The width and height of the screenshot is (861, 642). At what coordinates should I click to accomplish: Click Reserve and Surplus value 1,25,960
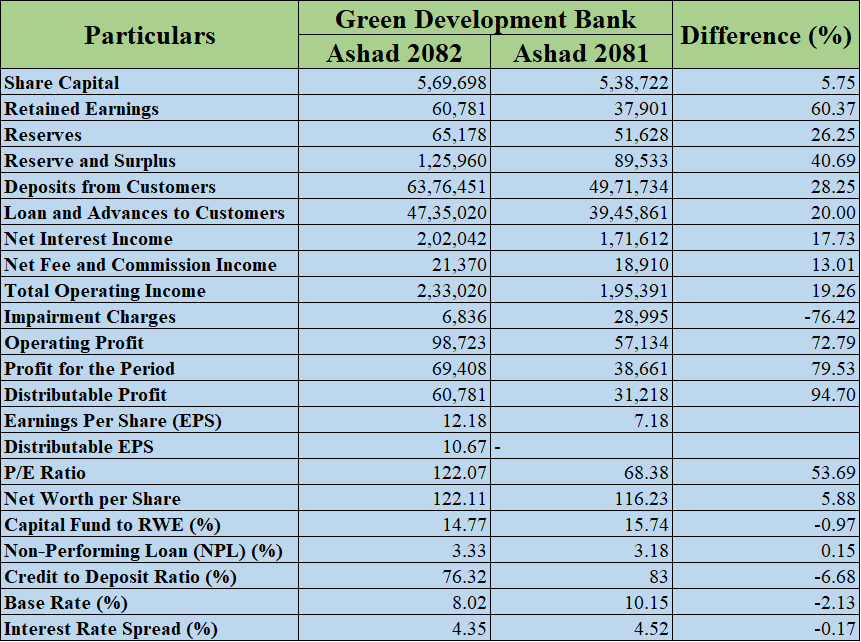tap(452, 161)
